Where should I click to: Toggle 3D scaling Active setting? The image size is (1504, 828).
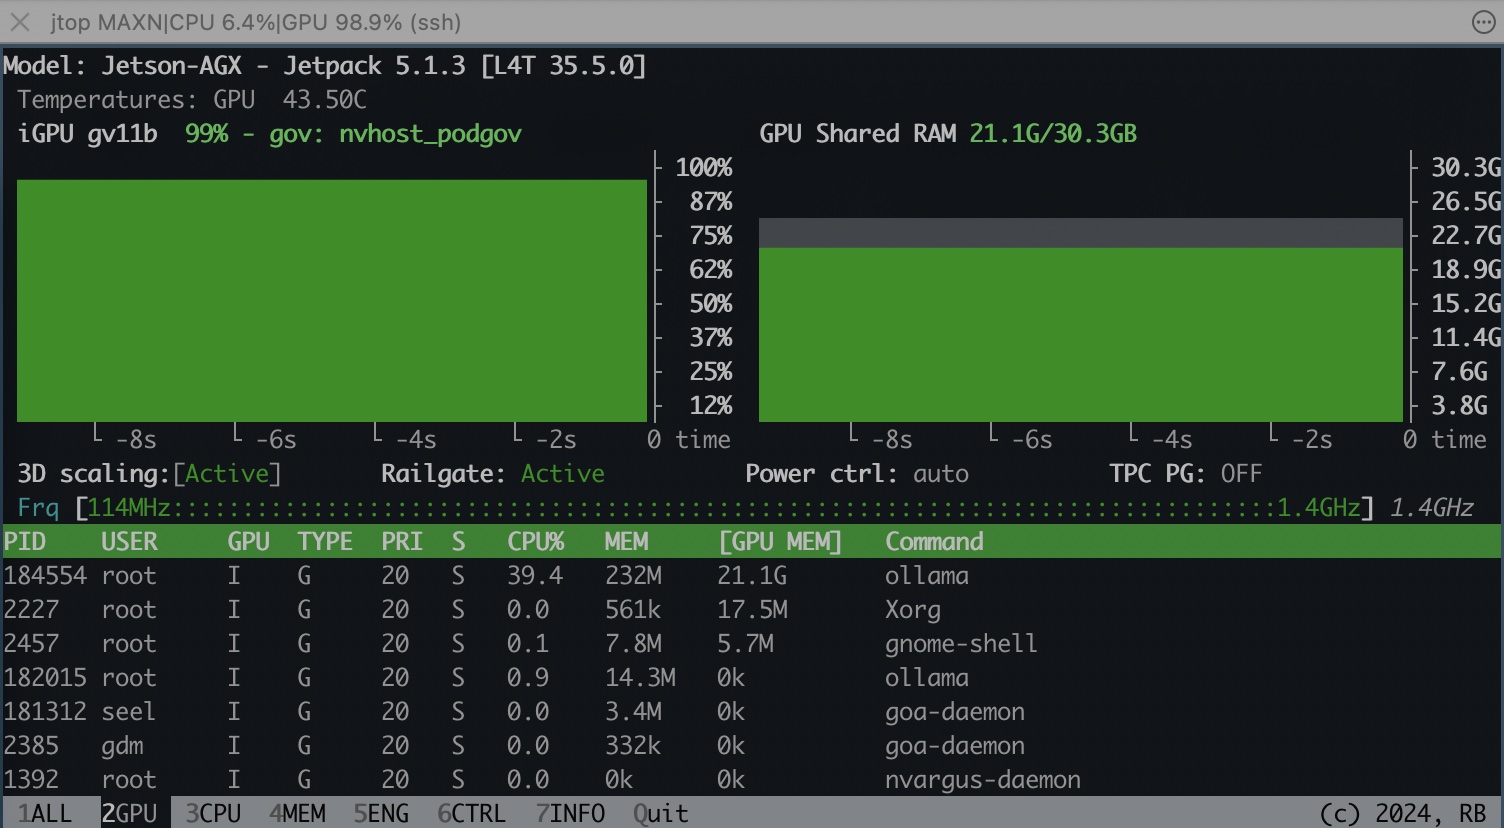coord(227,473)
